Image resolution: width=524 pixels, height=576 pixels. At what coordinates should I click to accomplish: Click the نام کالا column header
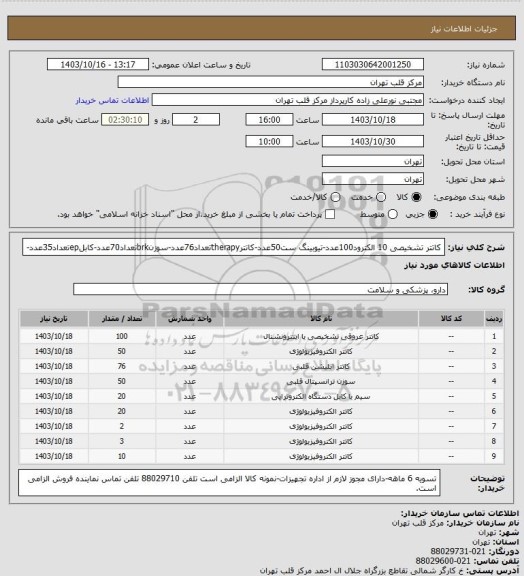(321, 319)
